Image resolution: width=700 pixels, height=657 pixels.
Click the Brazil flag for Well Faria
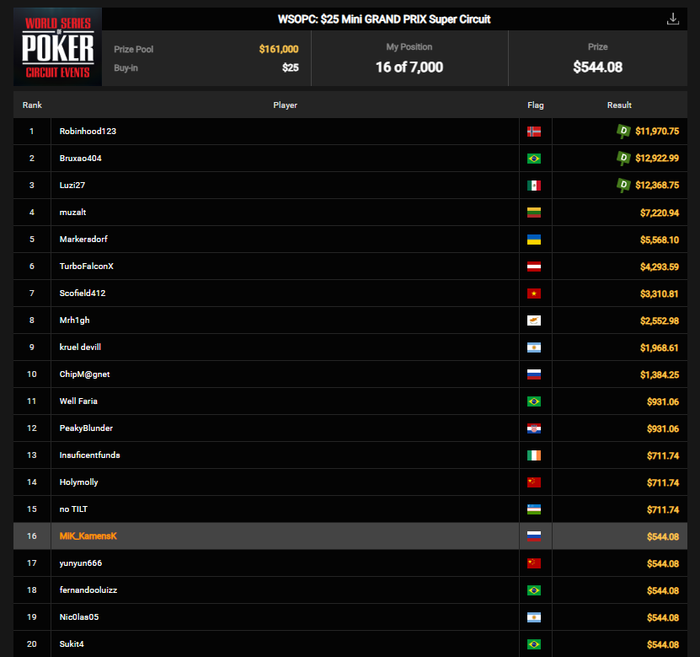(x=534, y=401)
